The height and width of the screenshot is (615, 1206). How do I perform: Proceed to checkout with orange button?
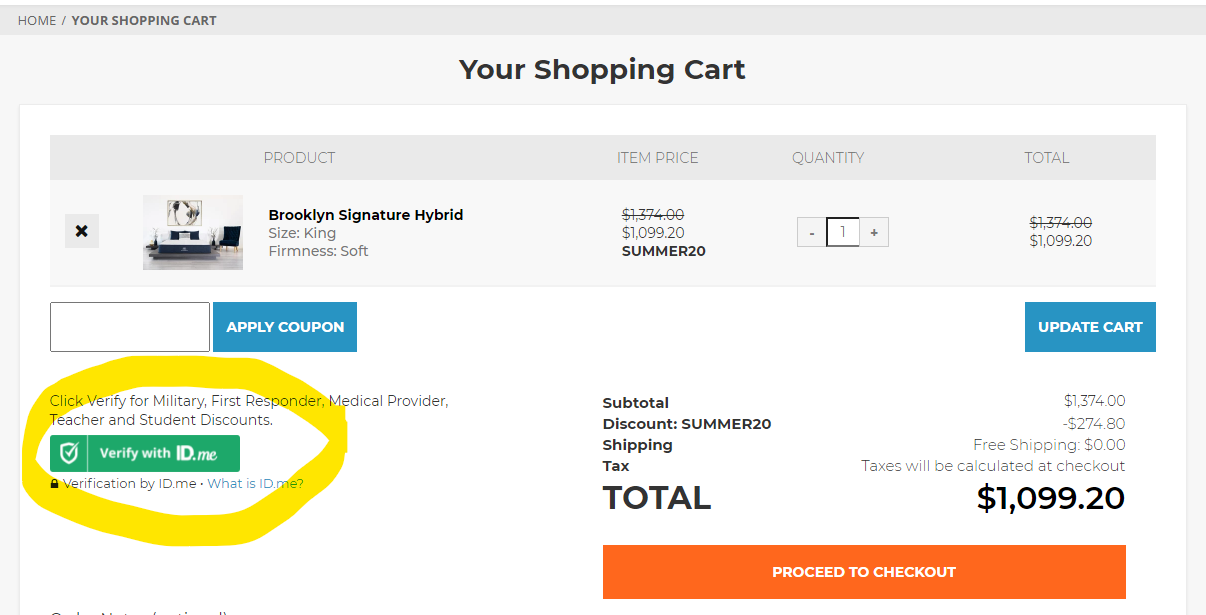click(864, 572)
